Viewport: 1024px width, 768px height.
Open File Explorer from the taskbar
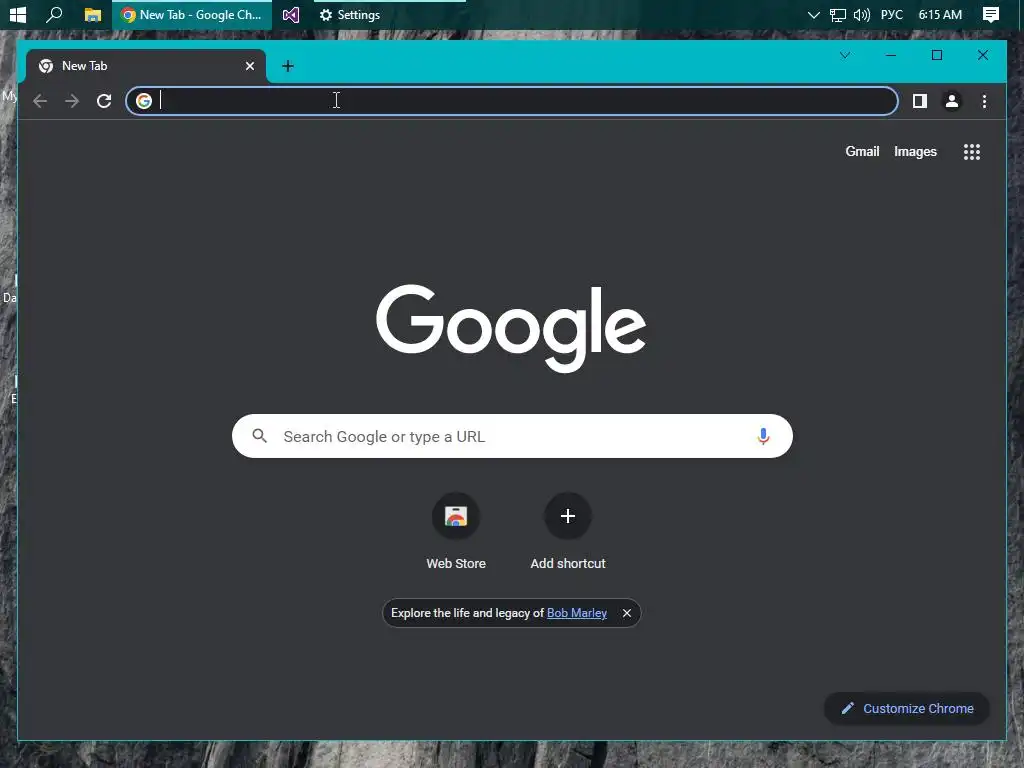(x=93, y=14)
